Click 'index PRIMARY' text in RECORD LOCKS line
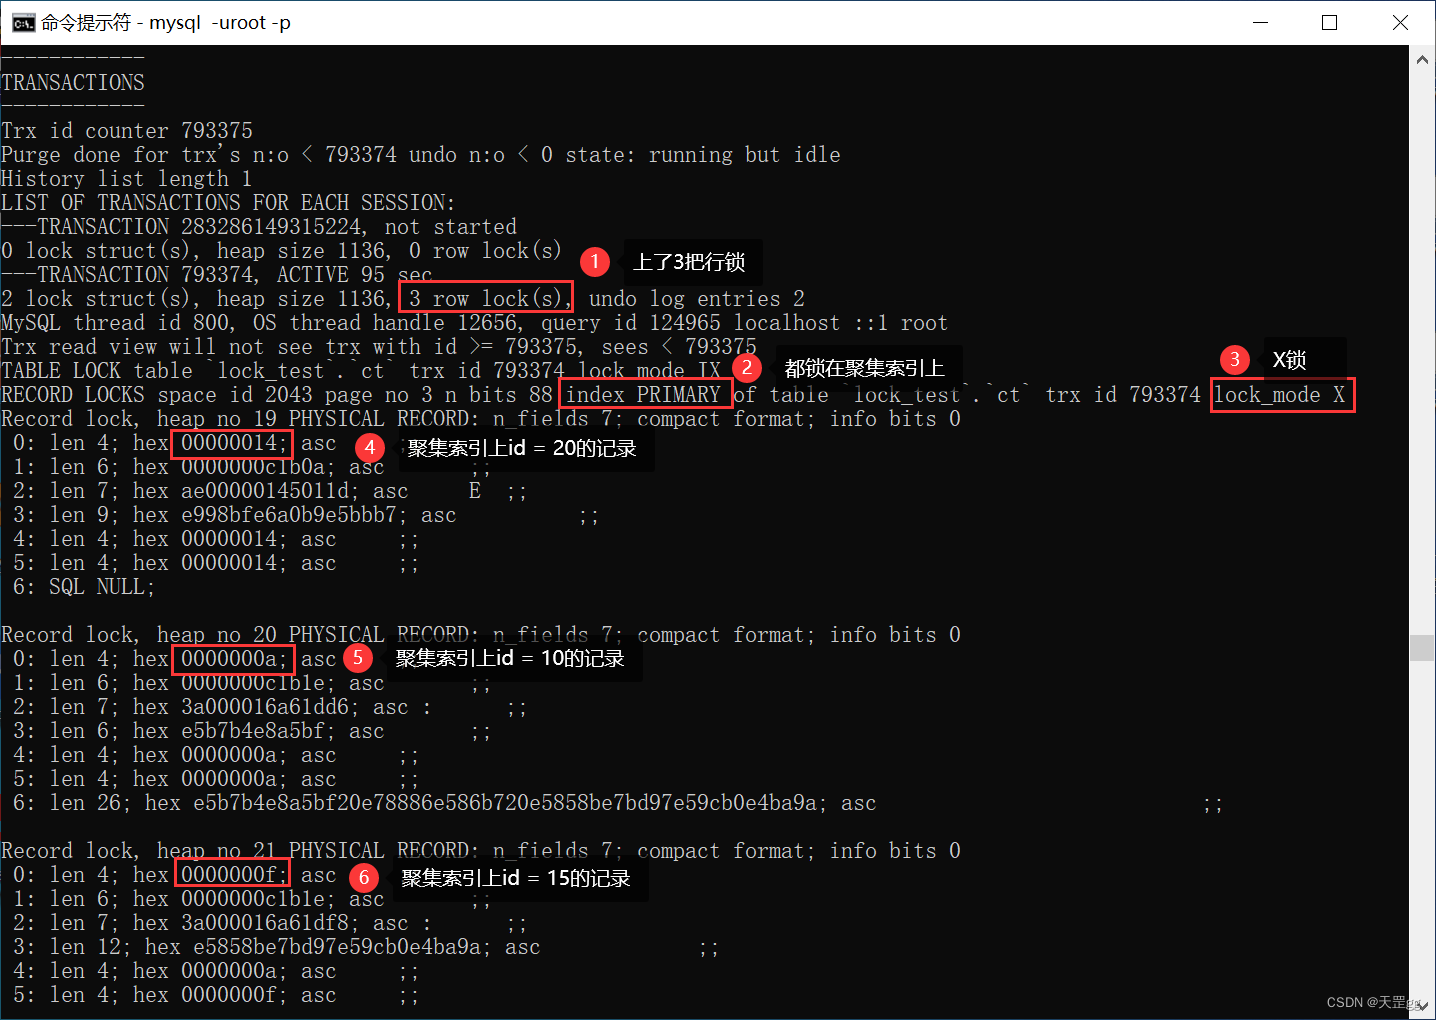 (643, 395)
